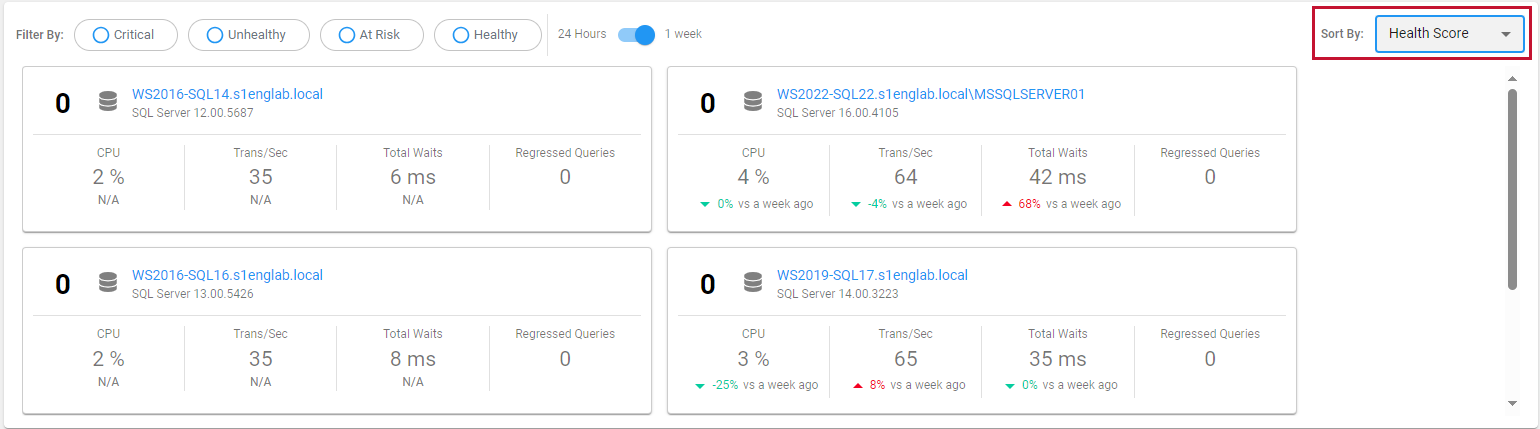This screenshot has height=429, width=1540.
Task: Select the At Risk filter
Action: (371, 35)
